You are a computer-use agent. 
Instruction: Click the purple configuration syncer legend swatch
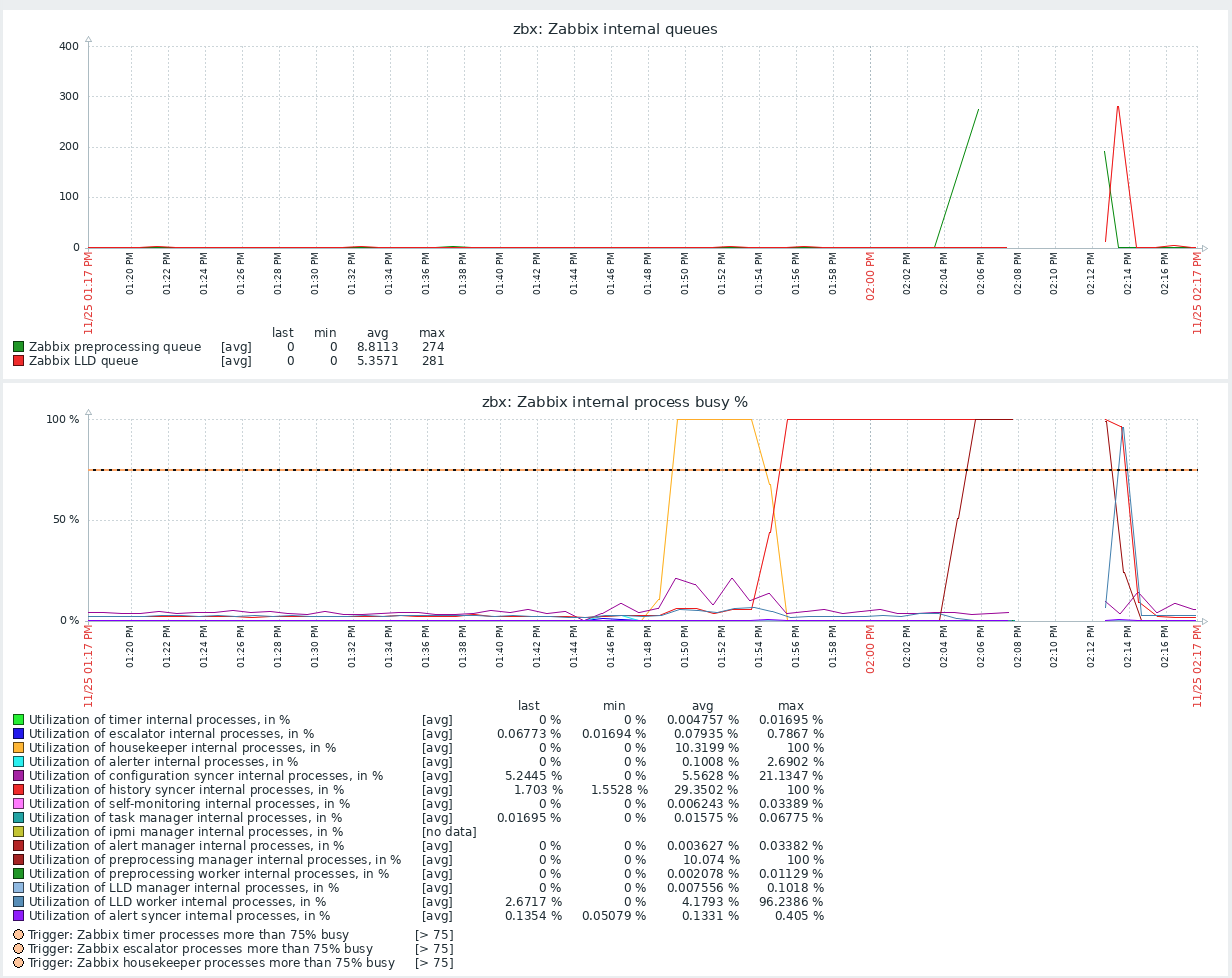click(18, 776)
